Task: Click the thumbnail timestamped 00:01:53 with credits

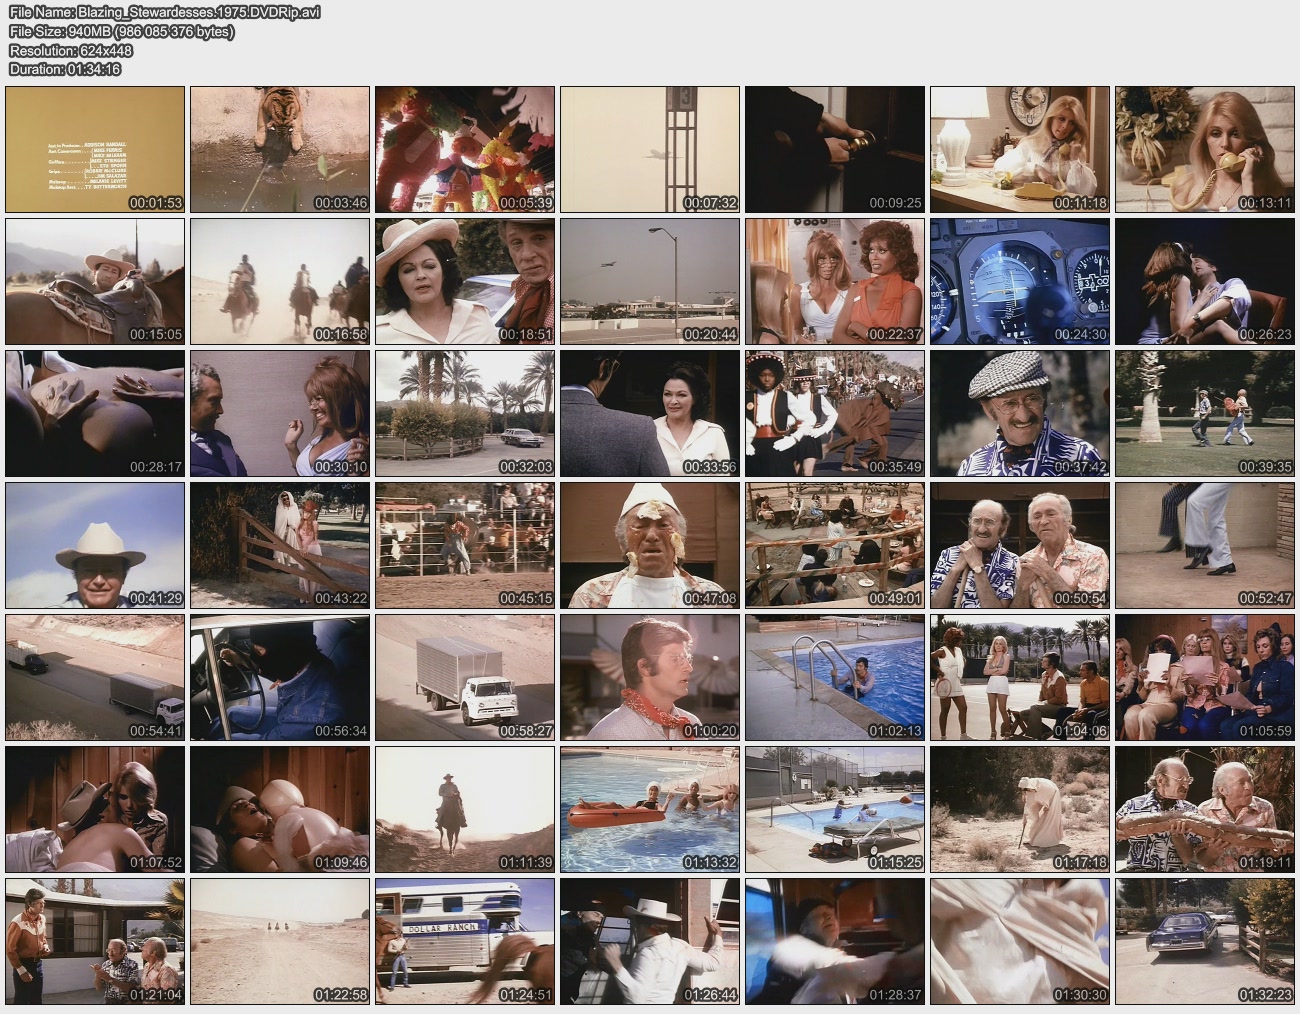Action: (95, 149)
